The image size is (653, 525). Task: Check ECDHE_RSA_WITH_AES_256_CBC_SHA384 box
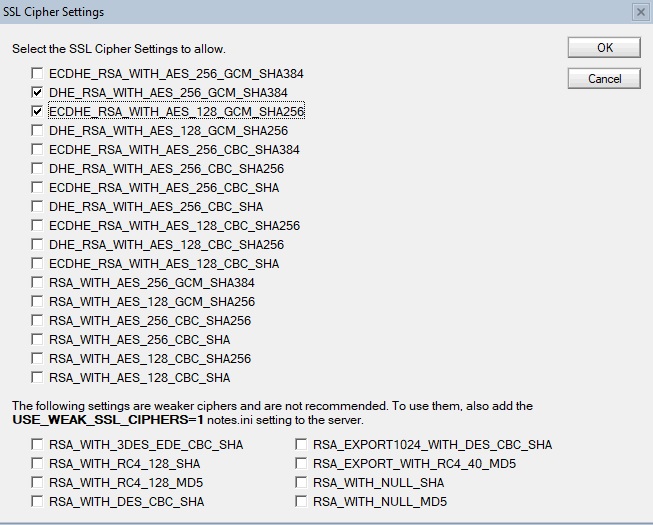coord(37,149)
